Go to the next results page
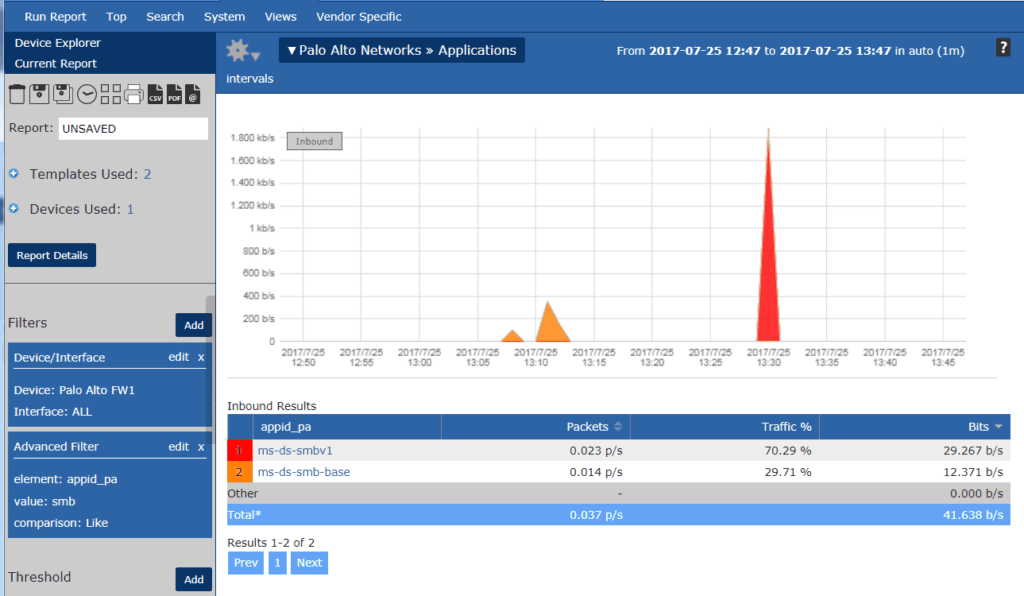Screen dimensions: 1024x596 click(310, 563)
